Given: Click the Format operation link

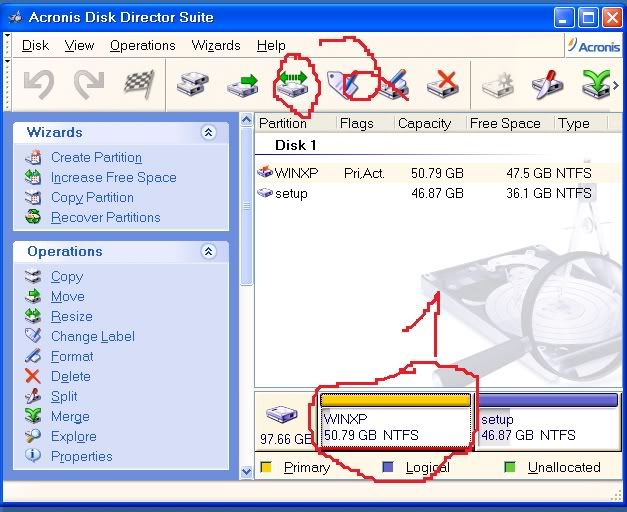Looking at the screenshot, I should pos(72,356).
